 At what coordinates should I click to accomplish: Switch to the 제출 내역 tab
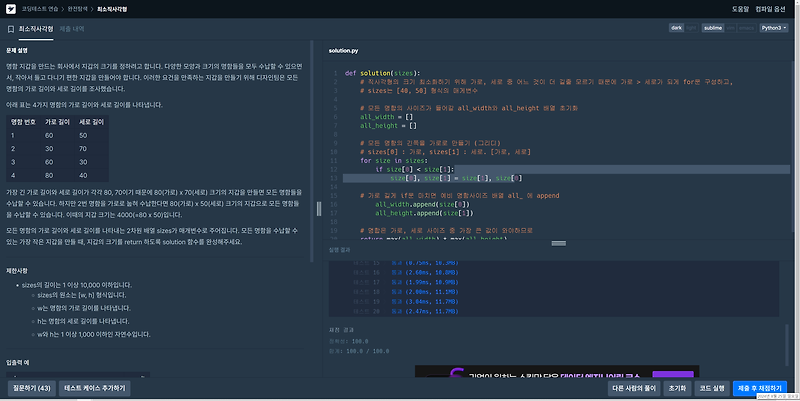tap(72, 29)
